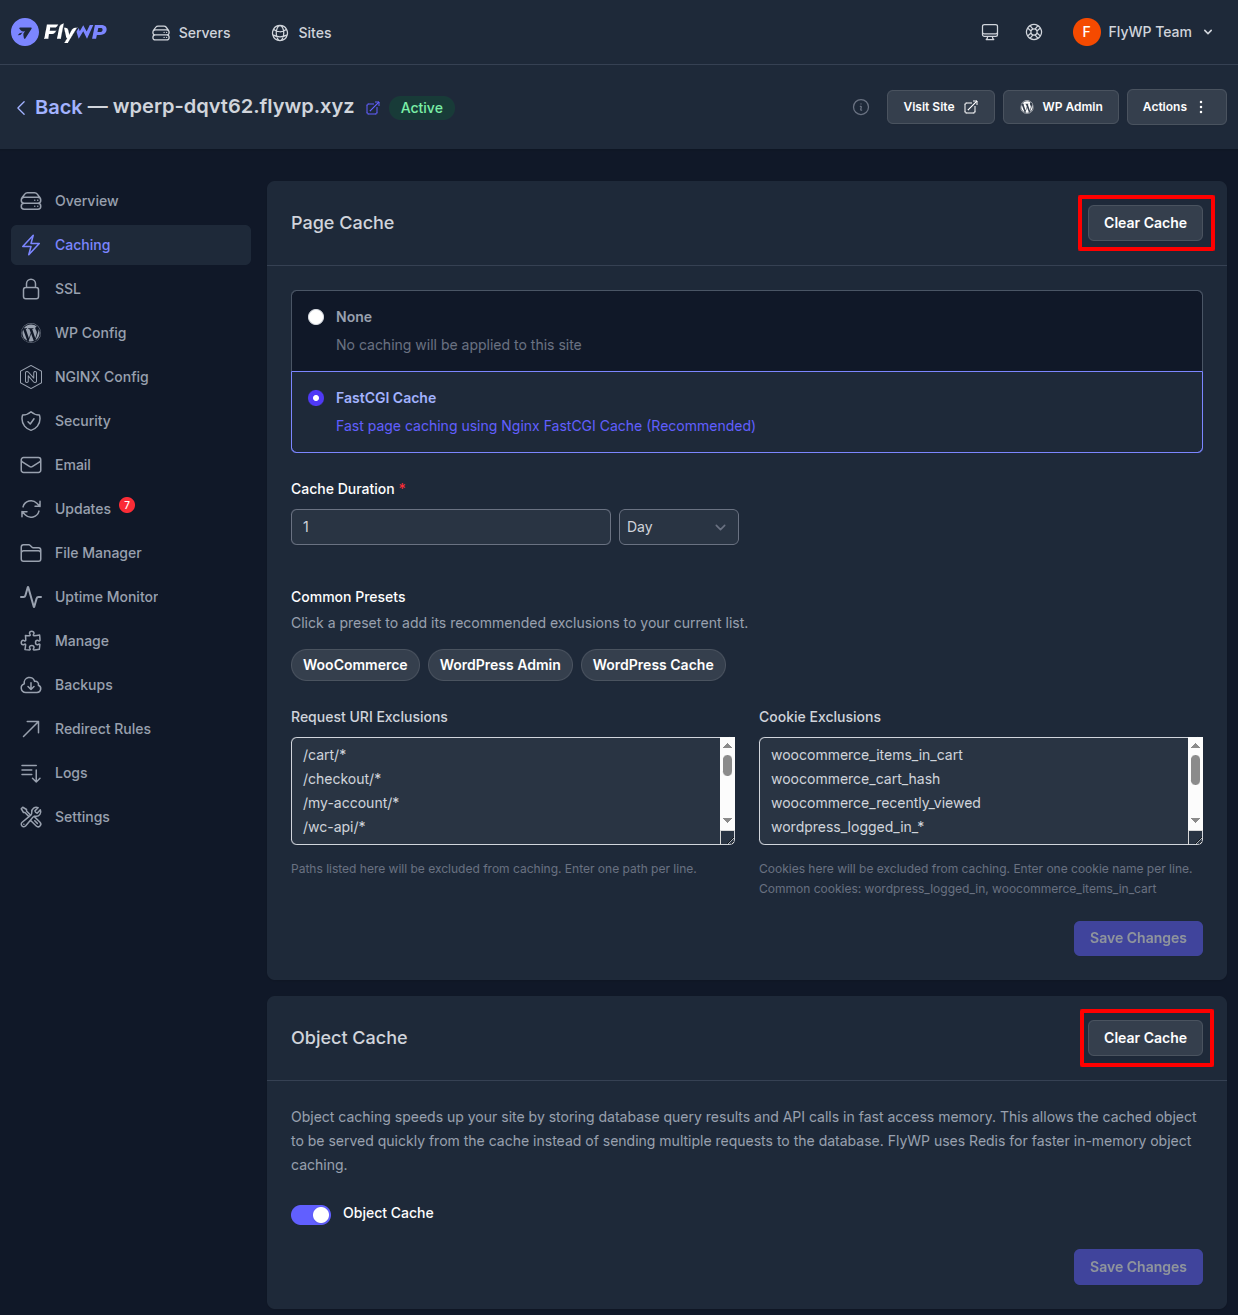Click the Cache Duration number field
Viewport: 1238px width, 1315px height.
[x=451, y=527]
